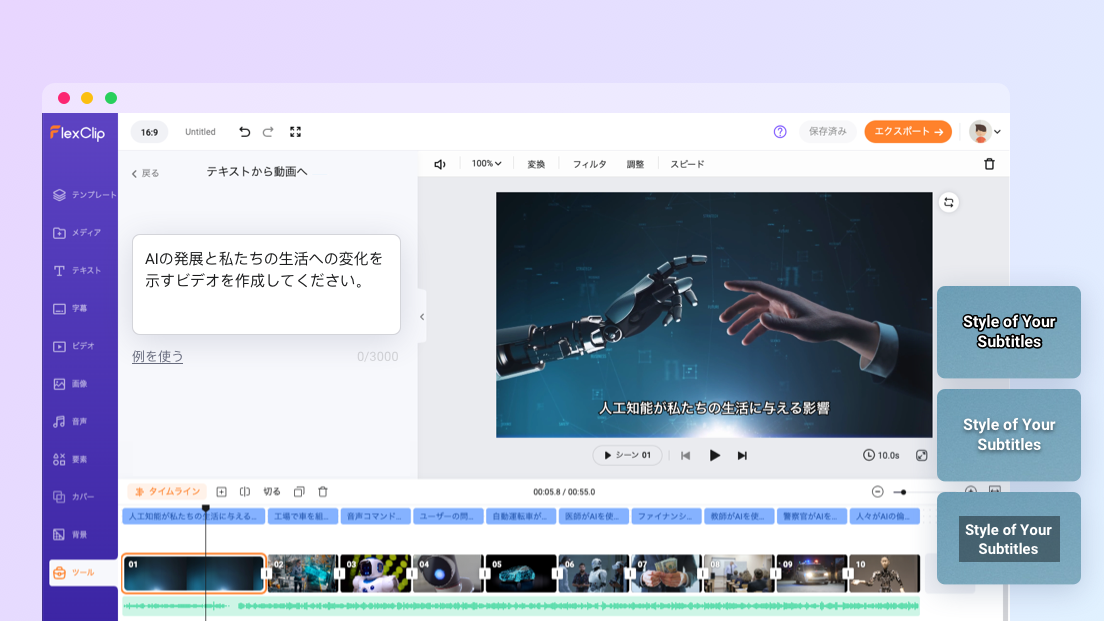The width and height of the screenshot is (1104, 621).
Task: Collapse the left panel with the chevron handle
Action: (x=422, y=317)
